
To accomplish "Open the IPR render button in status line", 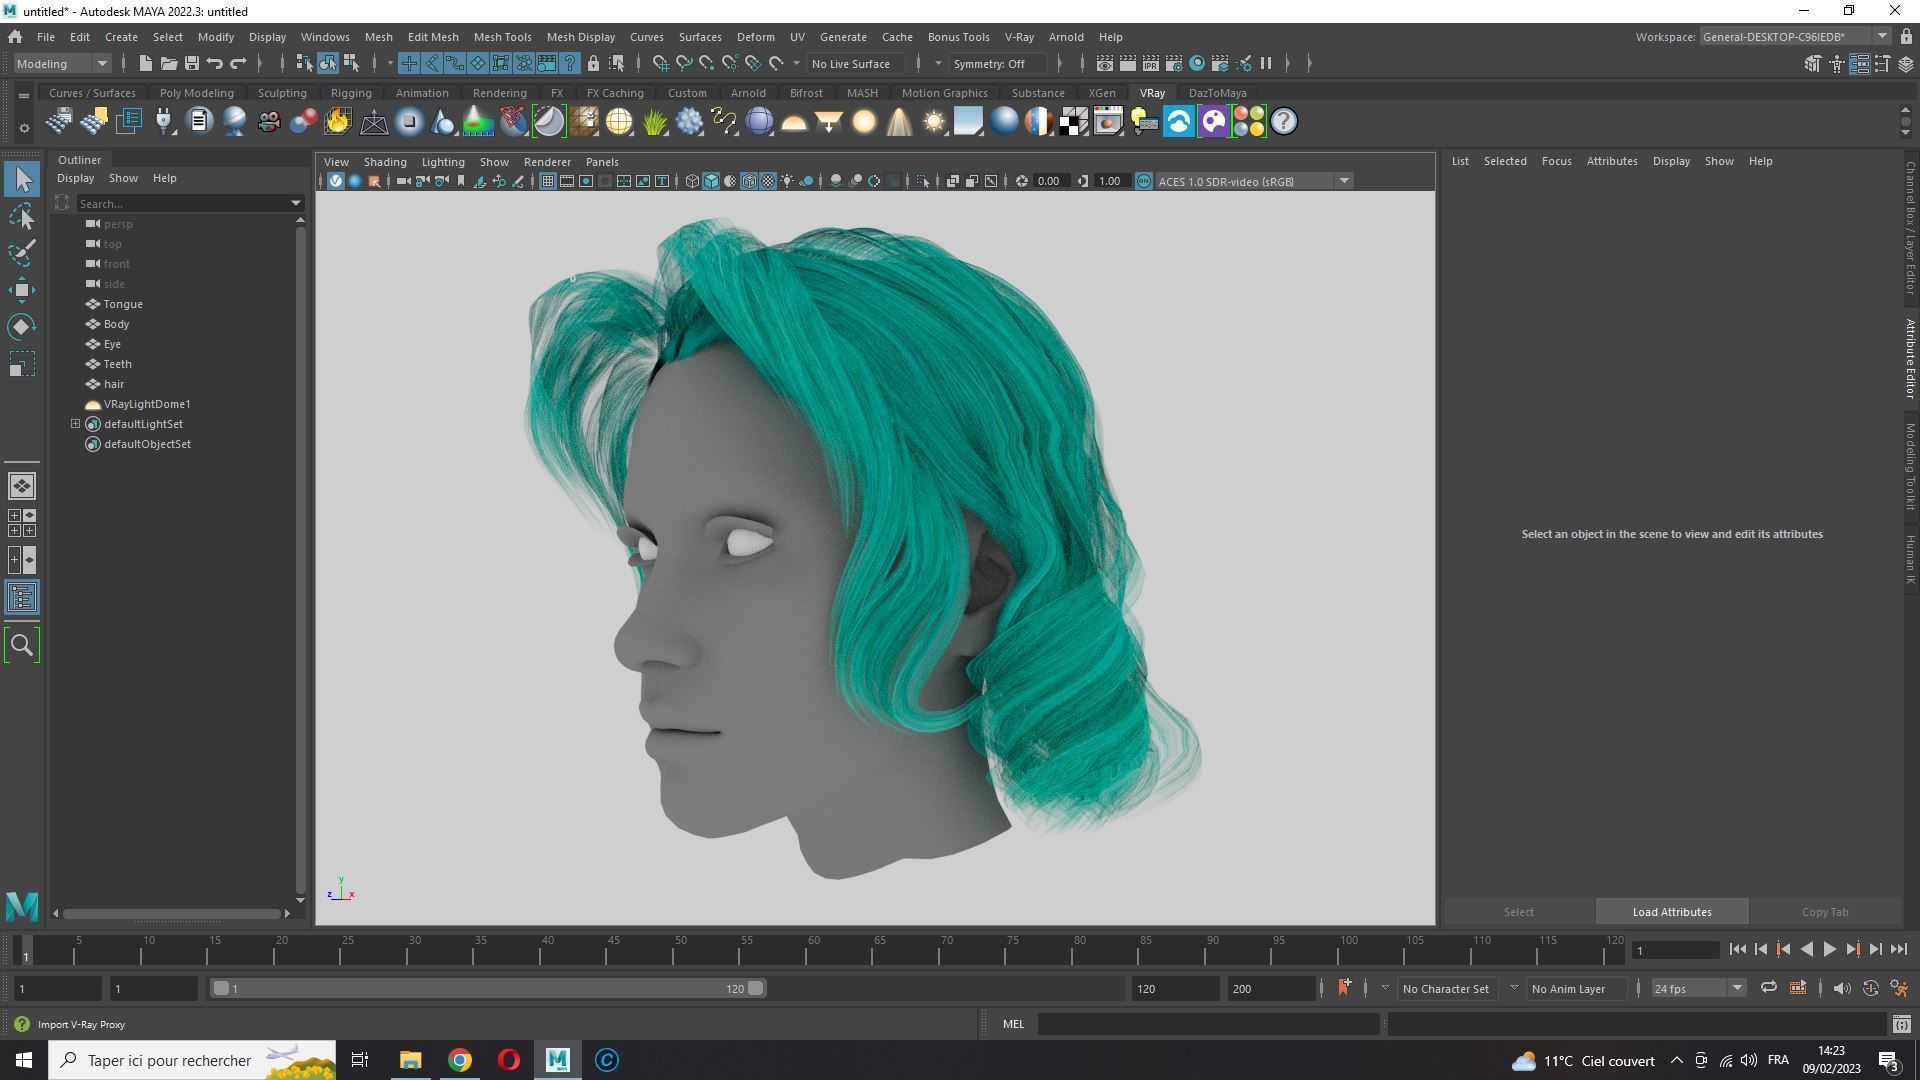I will point(1150,63).
